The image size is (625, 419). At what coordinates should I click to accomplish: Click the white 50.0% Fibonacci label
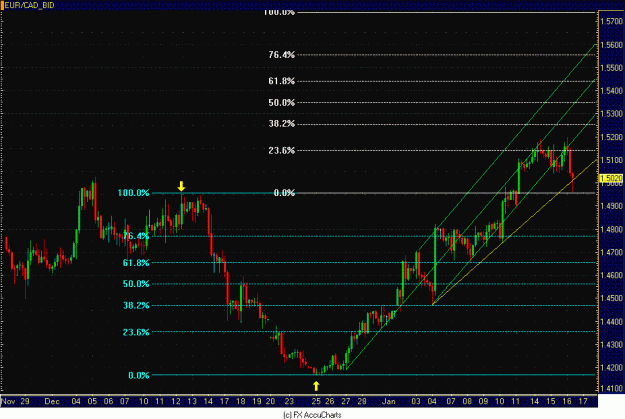coord(281,102)
